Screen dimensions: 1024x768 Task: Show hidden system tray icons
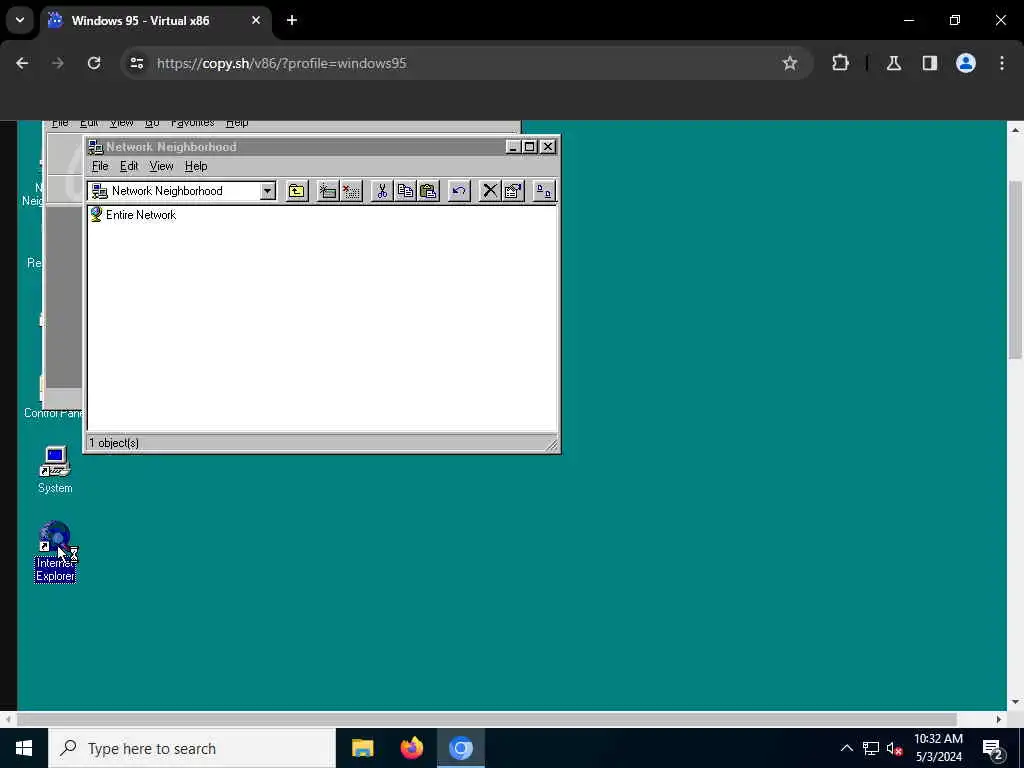coord(846,748)
